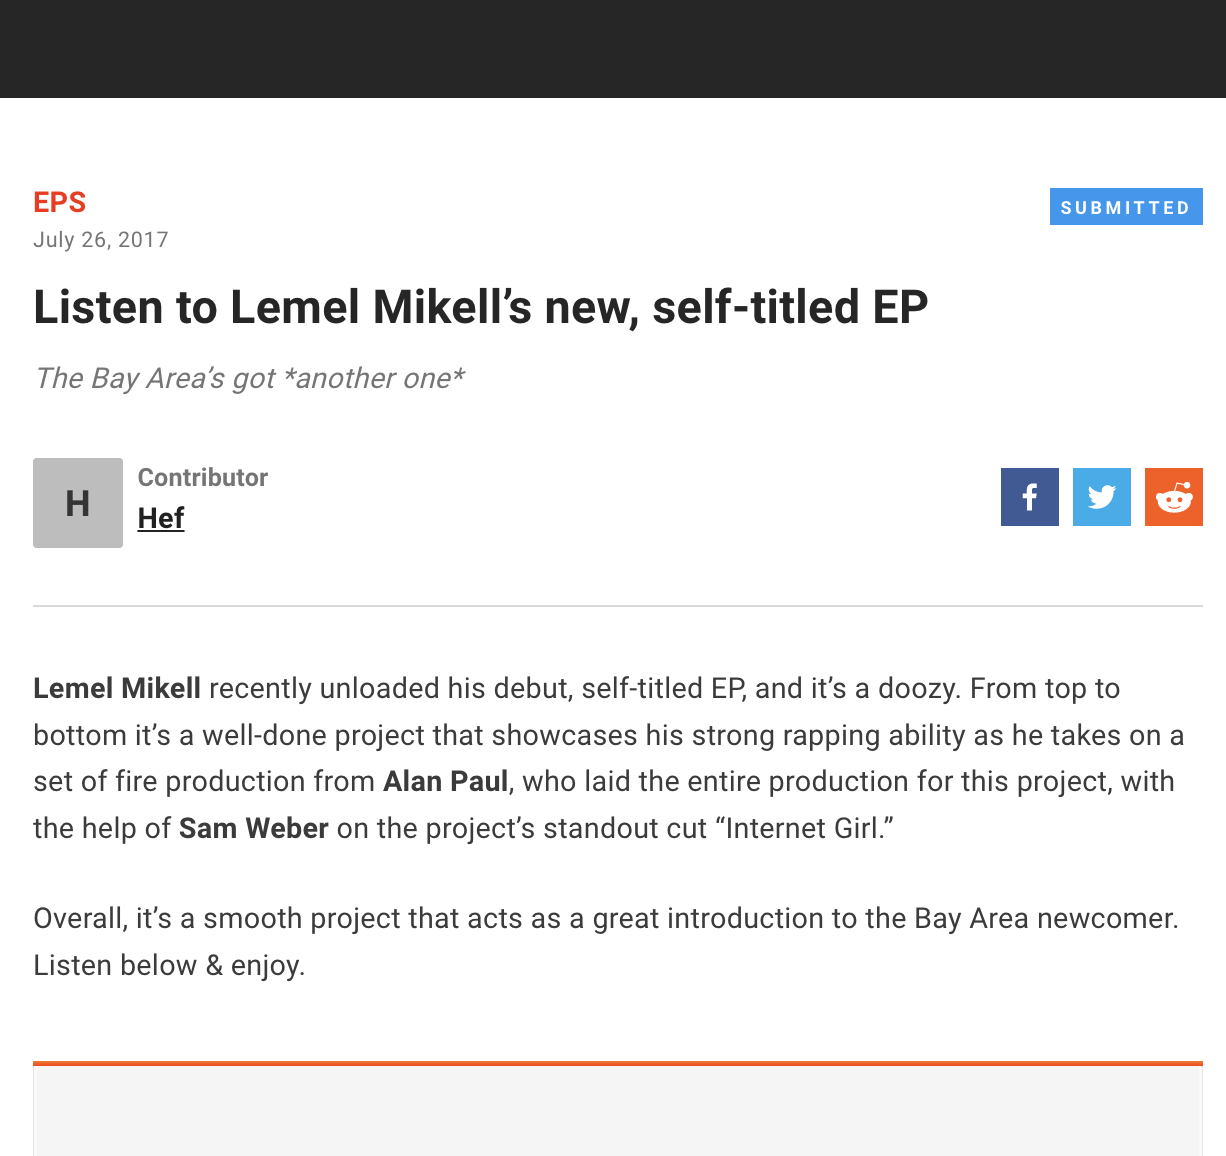Image resolution: width=1226 pixels, height=1156 pixels.
Task: Click the blue SUBMITTED badge
Action: click(1125, 207)
